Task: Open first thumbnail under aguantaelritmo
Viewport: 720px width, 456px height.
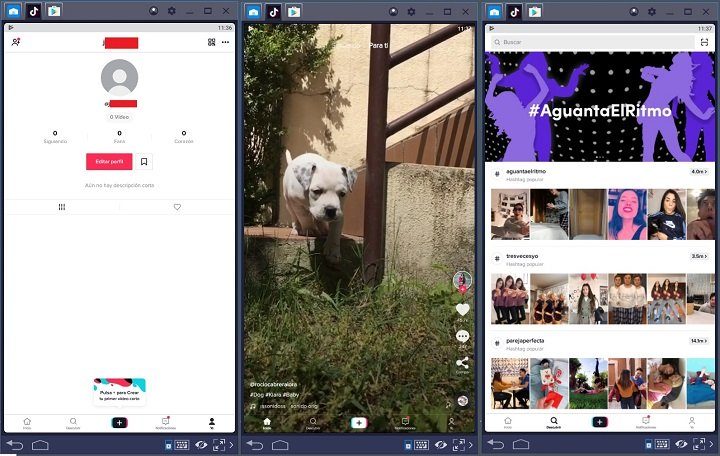Action: click(x=510, y=214)
